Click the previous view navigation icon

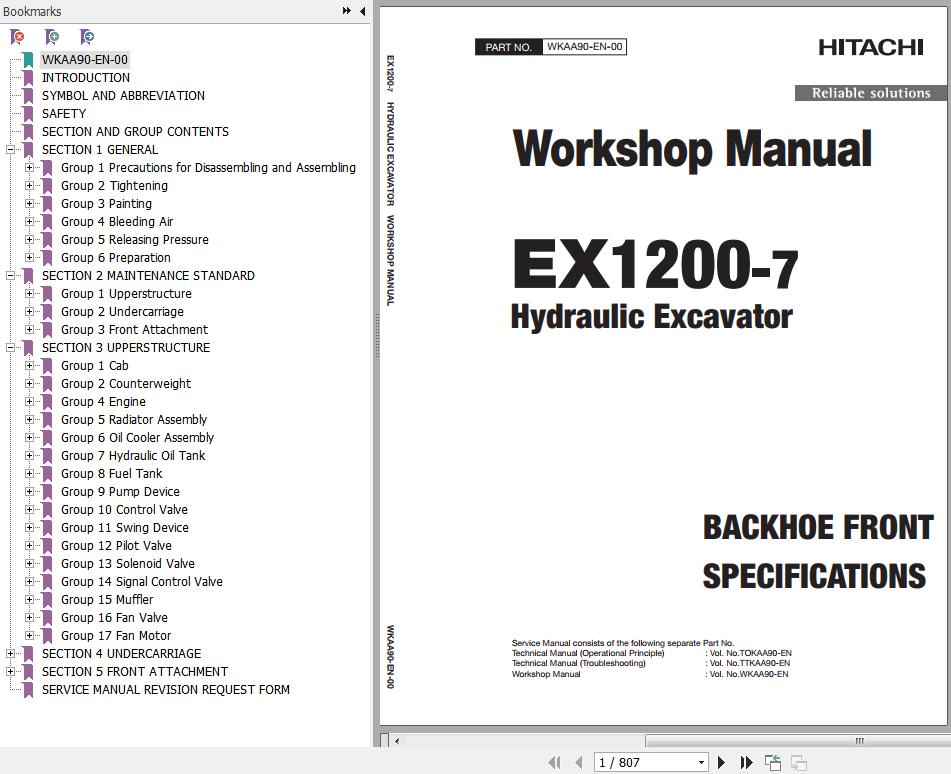[x=773, y=762]
